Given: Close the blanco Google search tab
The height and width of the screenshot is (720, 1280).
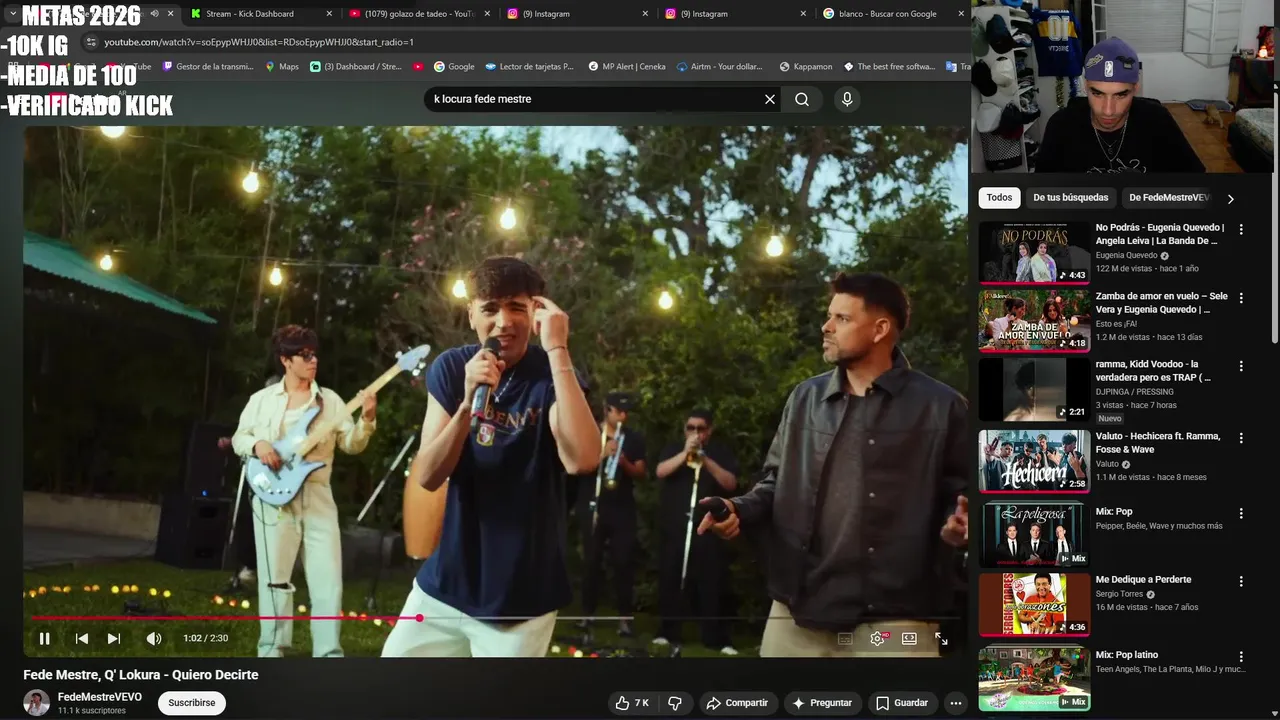Looking at the screenshot, I should (x=961, y=14).
